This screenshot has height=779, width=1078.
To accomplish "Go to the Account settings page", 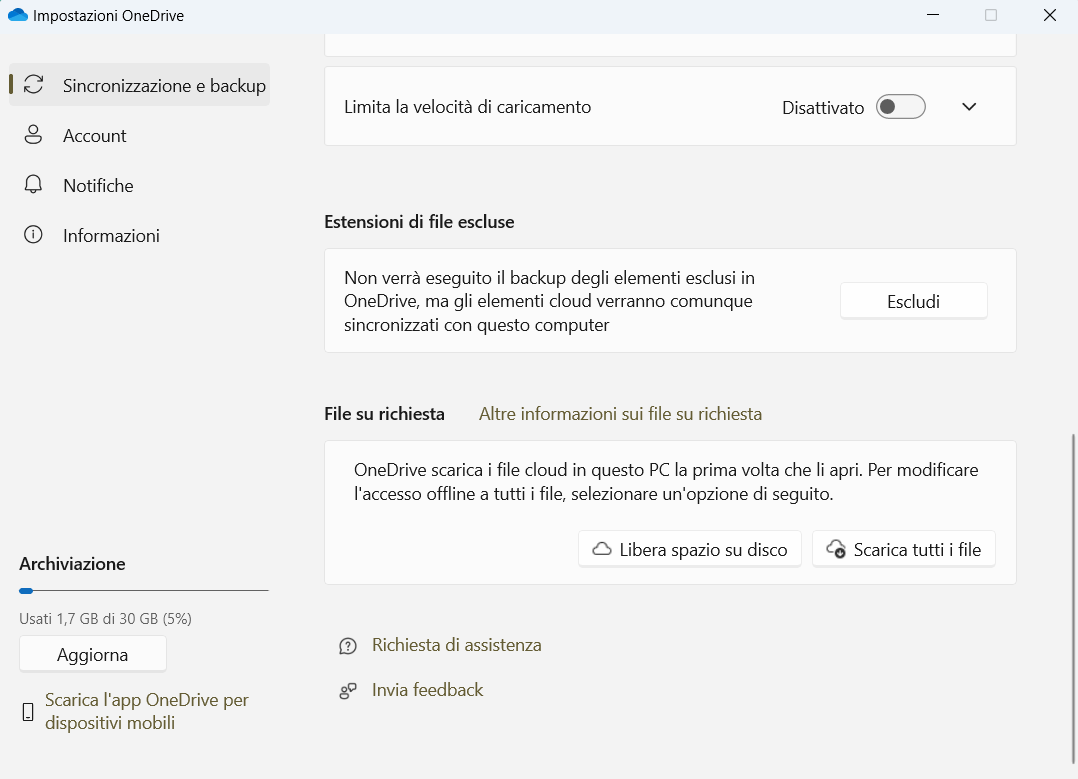I will (x=140, y=135).
